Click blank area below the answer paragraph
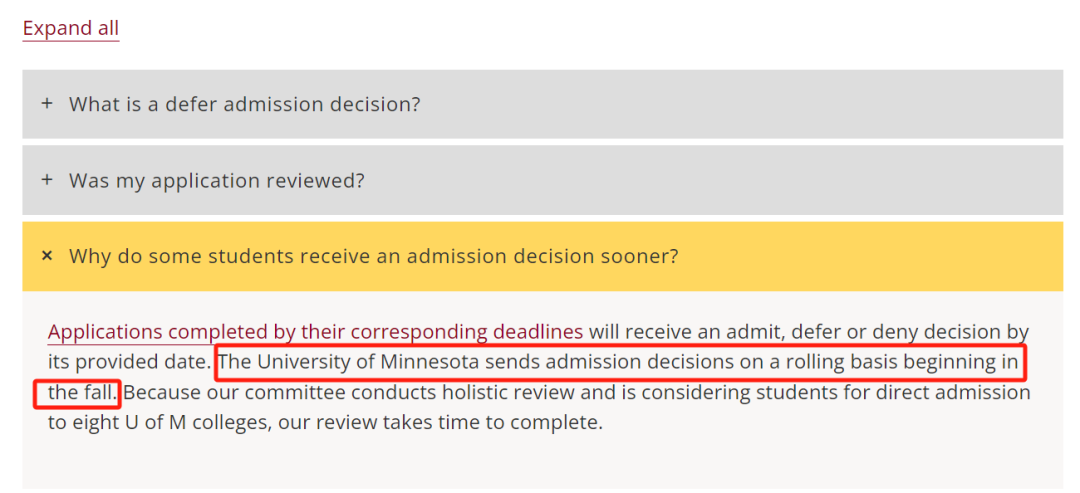The image size is (1080, 493). pyautogui.click(x=540, y=464)
